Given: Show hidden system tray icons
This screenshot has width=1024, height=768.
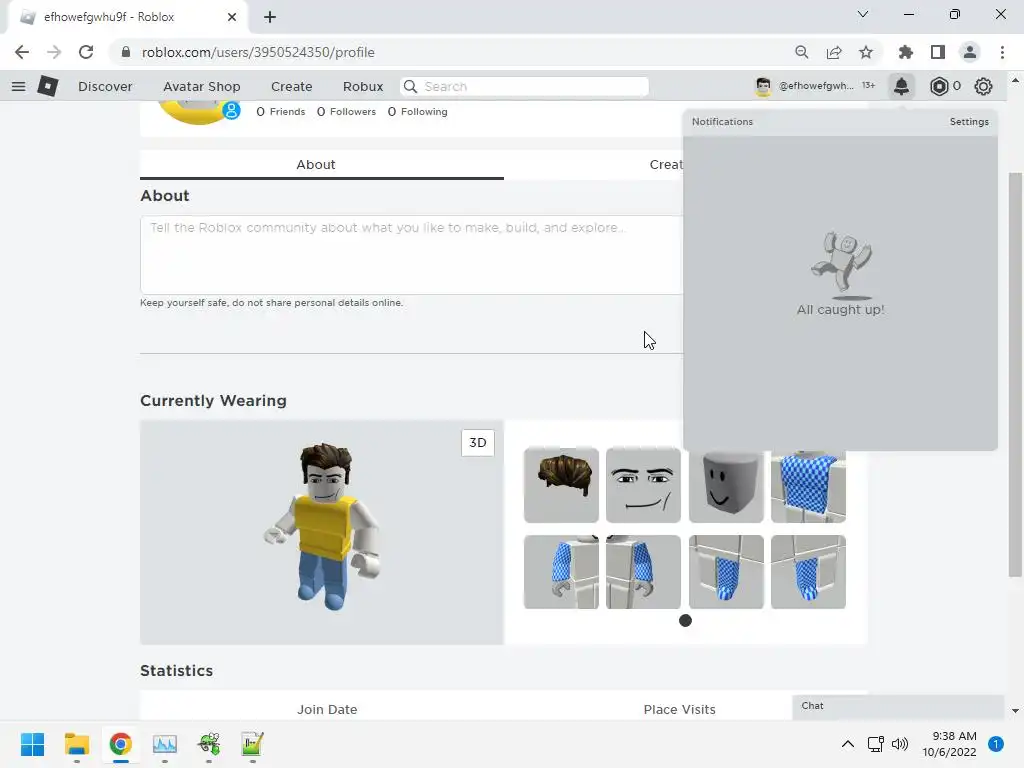Looking at the screenshot, I should click(x=848, y=744).
